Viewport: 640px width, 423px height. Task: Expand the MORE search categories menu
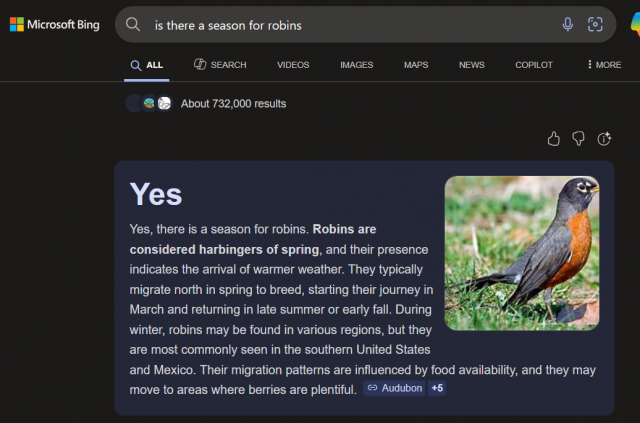click(x=604, y=65)
